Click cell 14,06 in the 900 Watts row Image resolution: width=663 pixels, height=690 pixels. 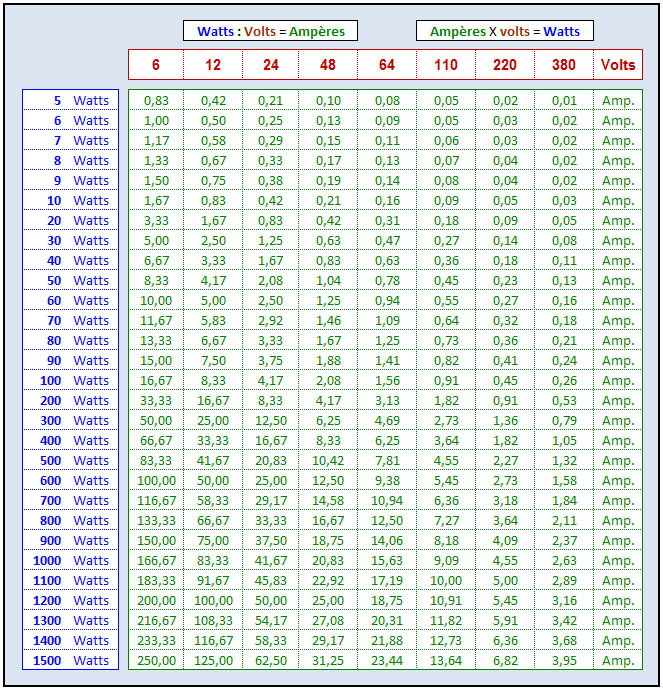coord(387,541)
